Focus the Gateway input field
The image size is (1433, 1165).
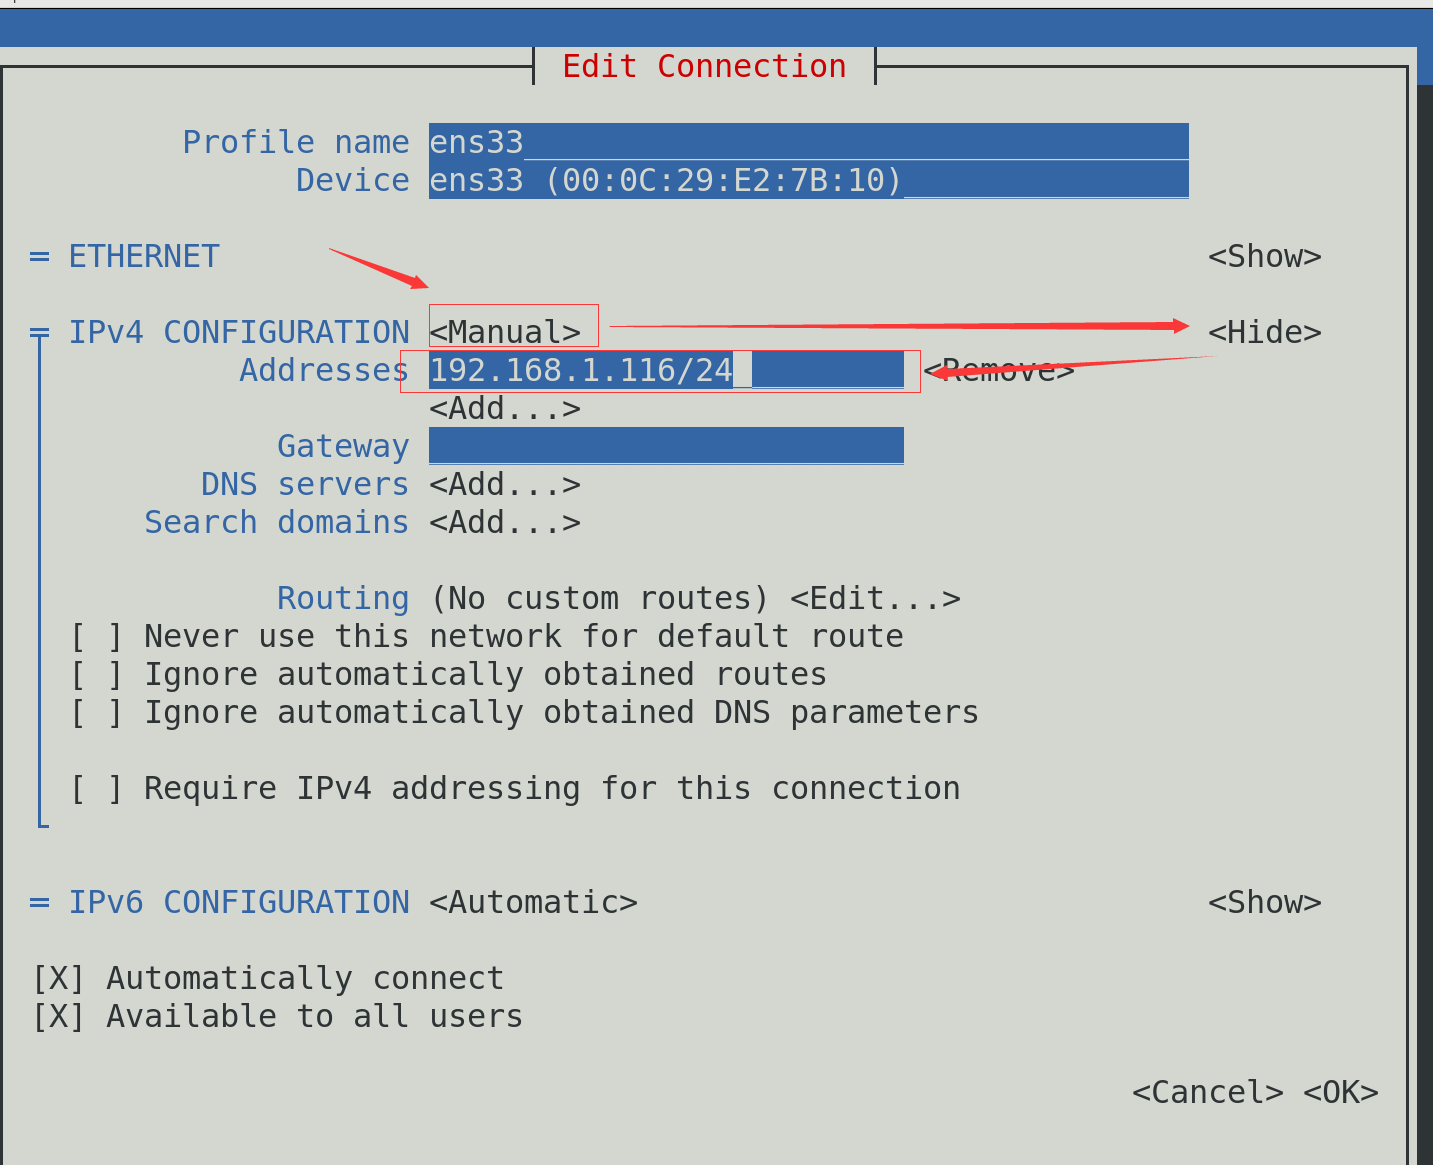(666, 446)
